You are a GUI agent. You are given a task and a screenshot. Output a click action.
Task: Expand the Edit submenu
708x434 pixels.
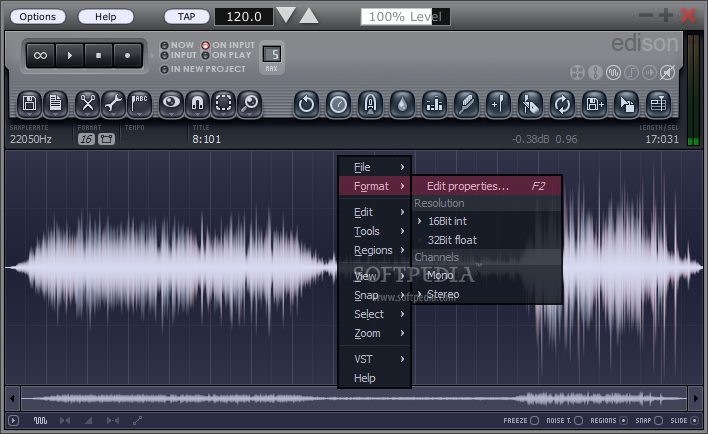click(x=375, y=212)
